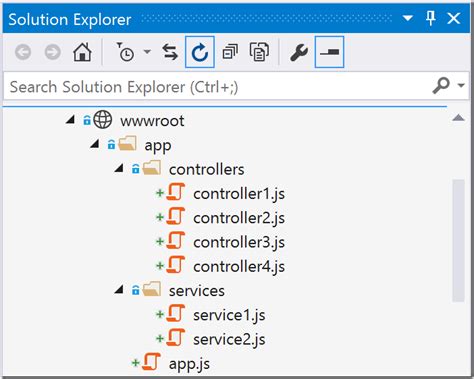Click the JavaScript icon beside controller1.js
The height and width of the screenshot is (379, 474).
coord(176,192)
